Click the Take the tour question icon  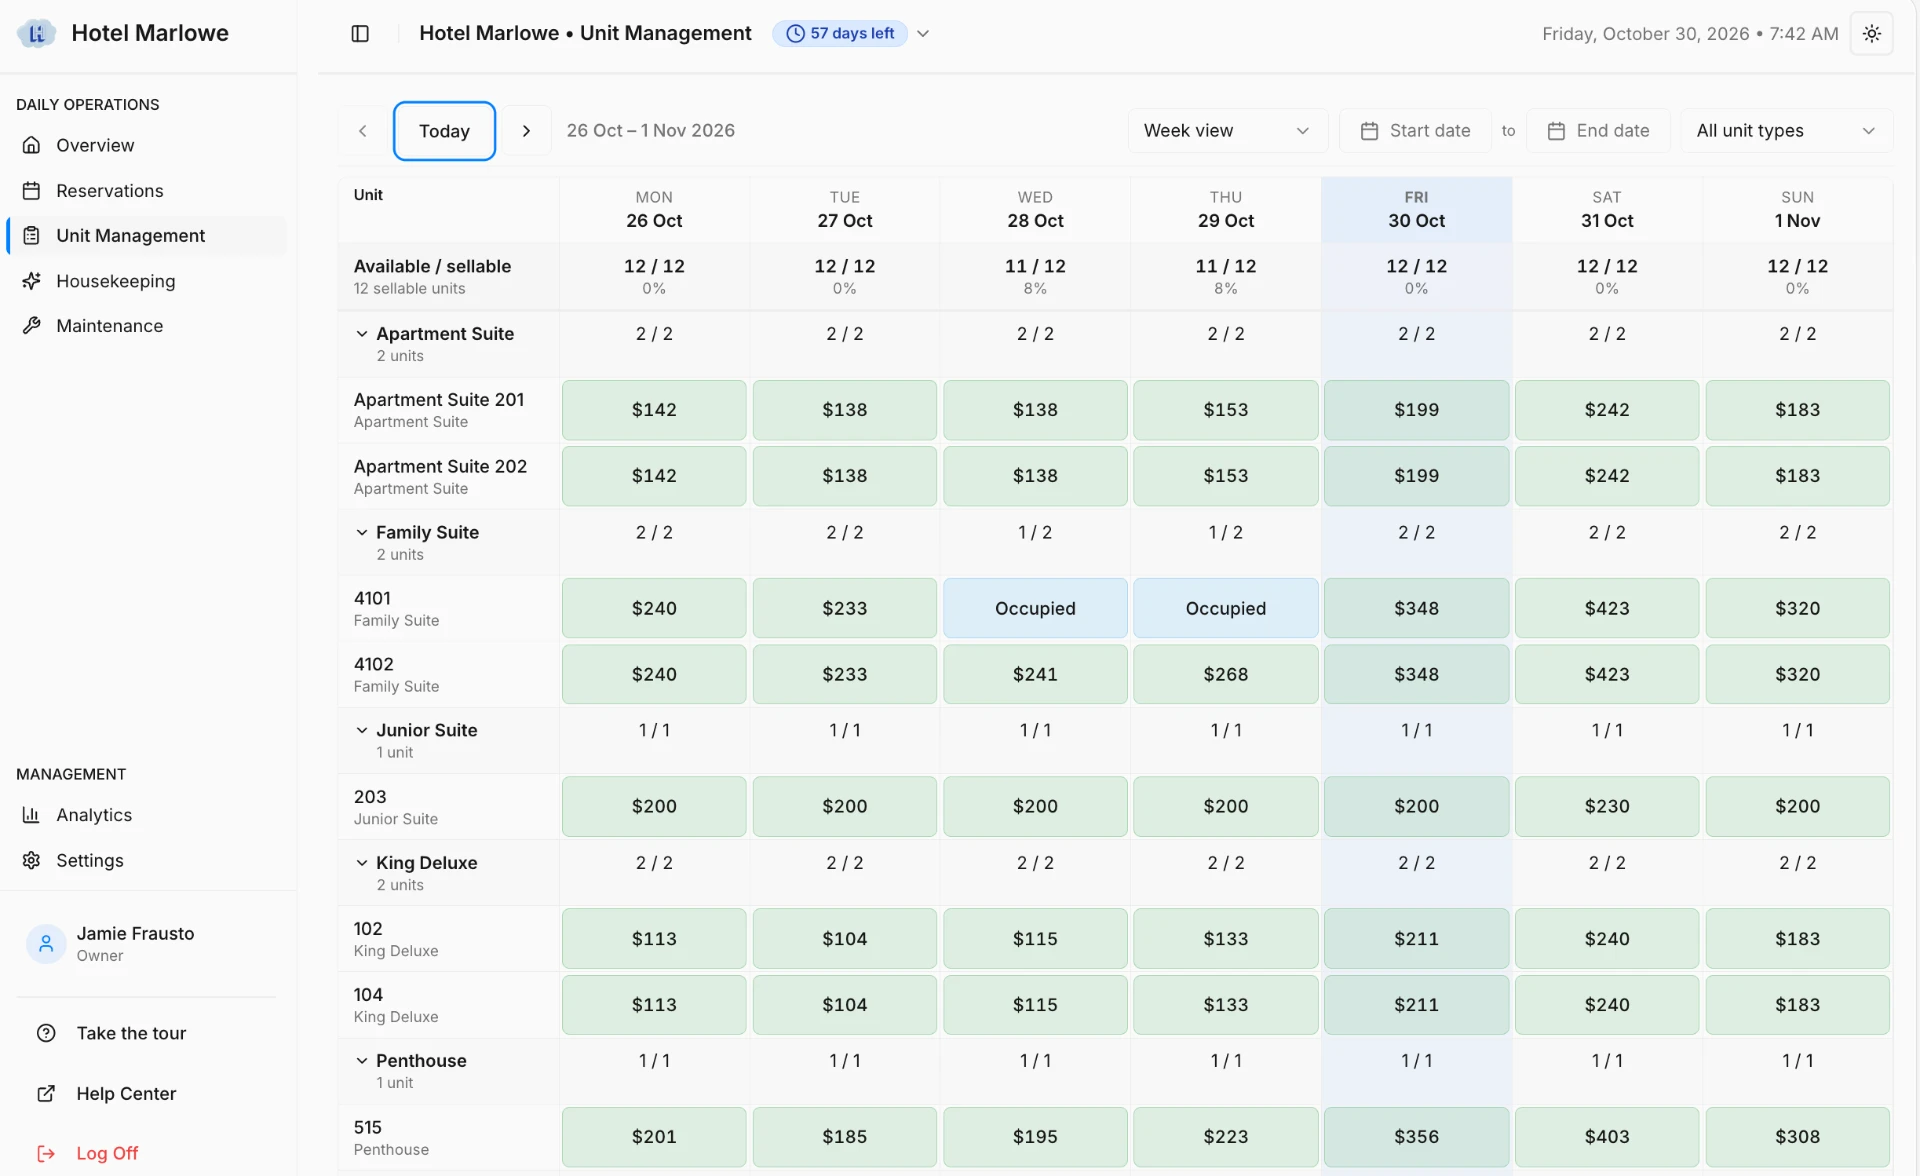click(x=46, y=1033)
